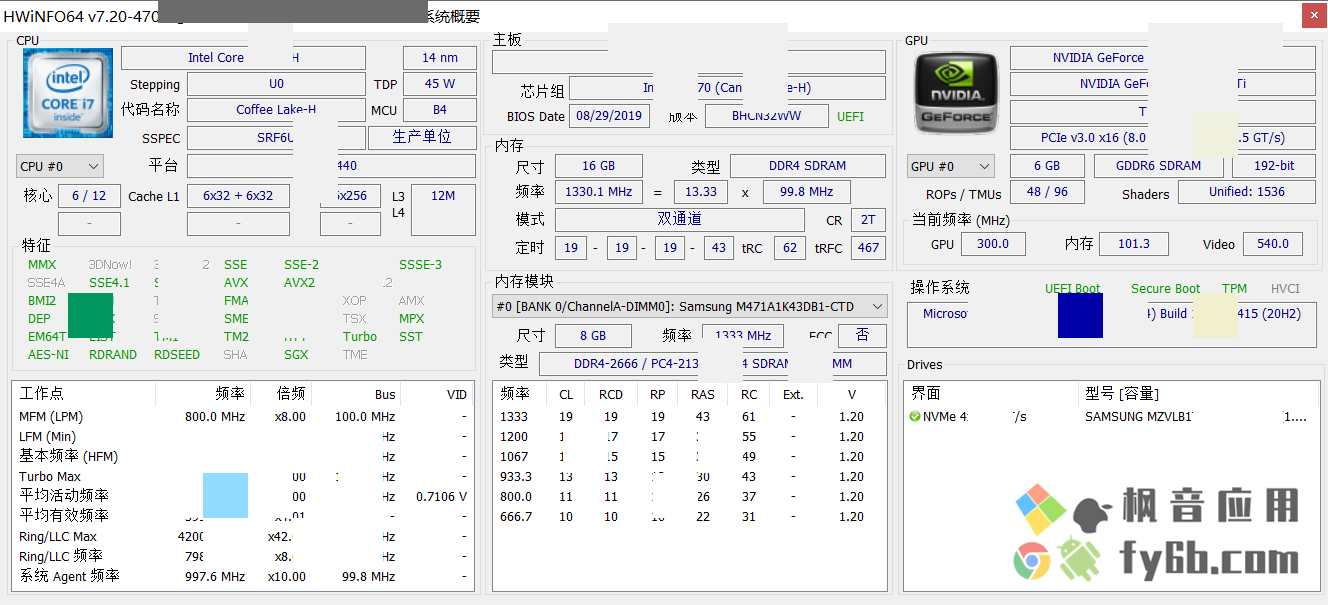Click the green UEFI label beside BIOS version
1328x605 pixels.
(850, 116)
